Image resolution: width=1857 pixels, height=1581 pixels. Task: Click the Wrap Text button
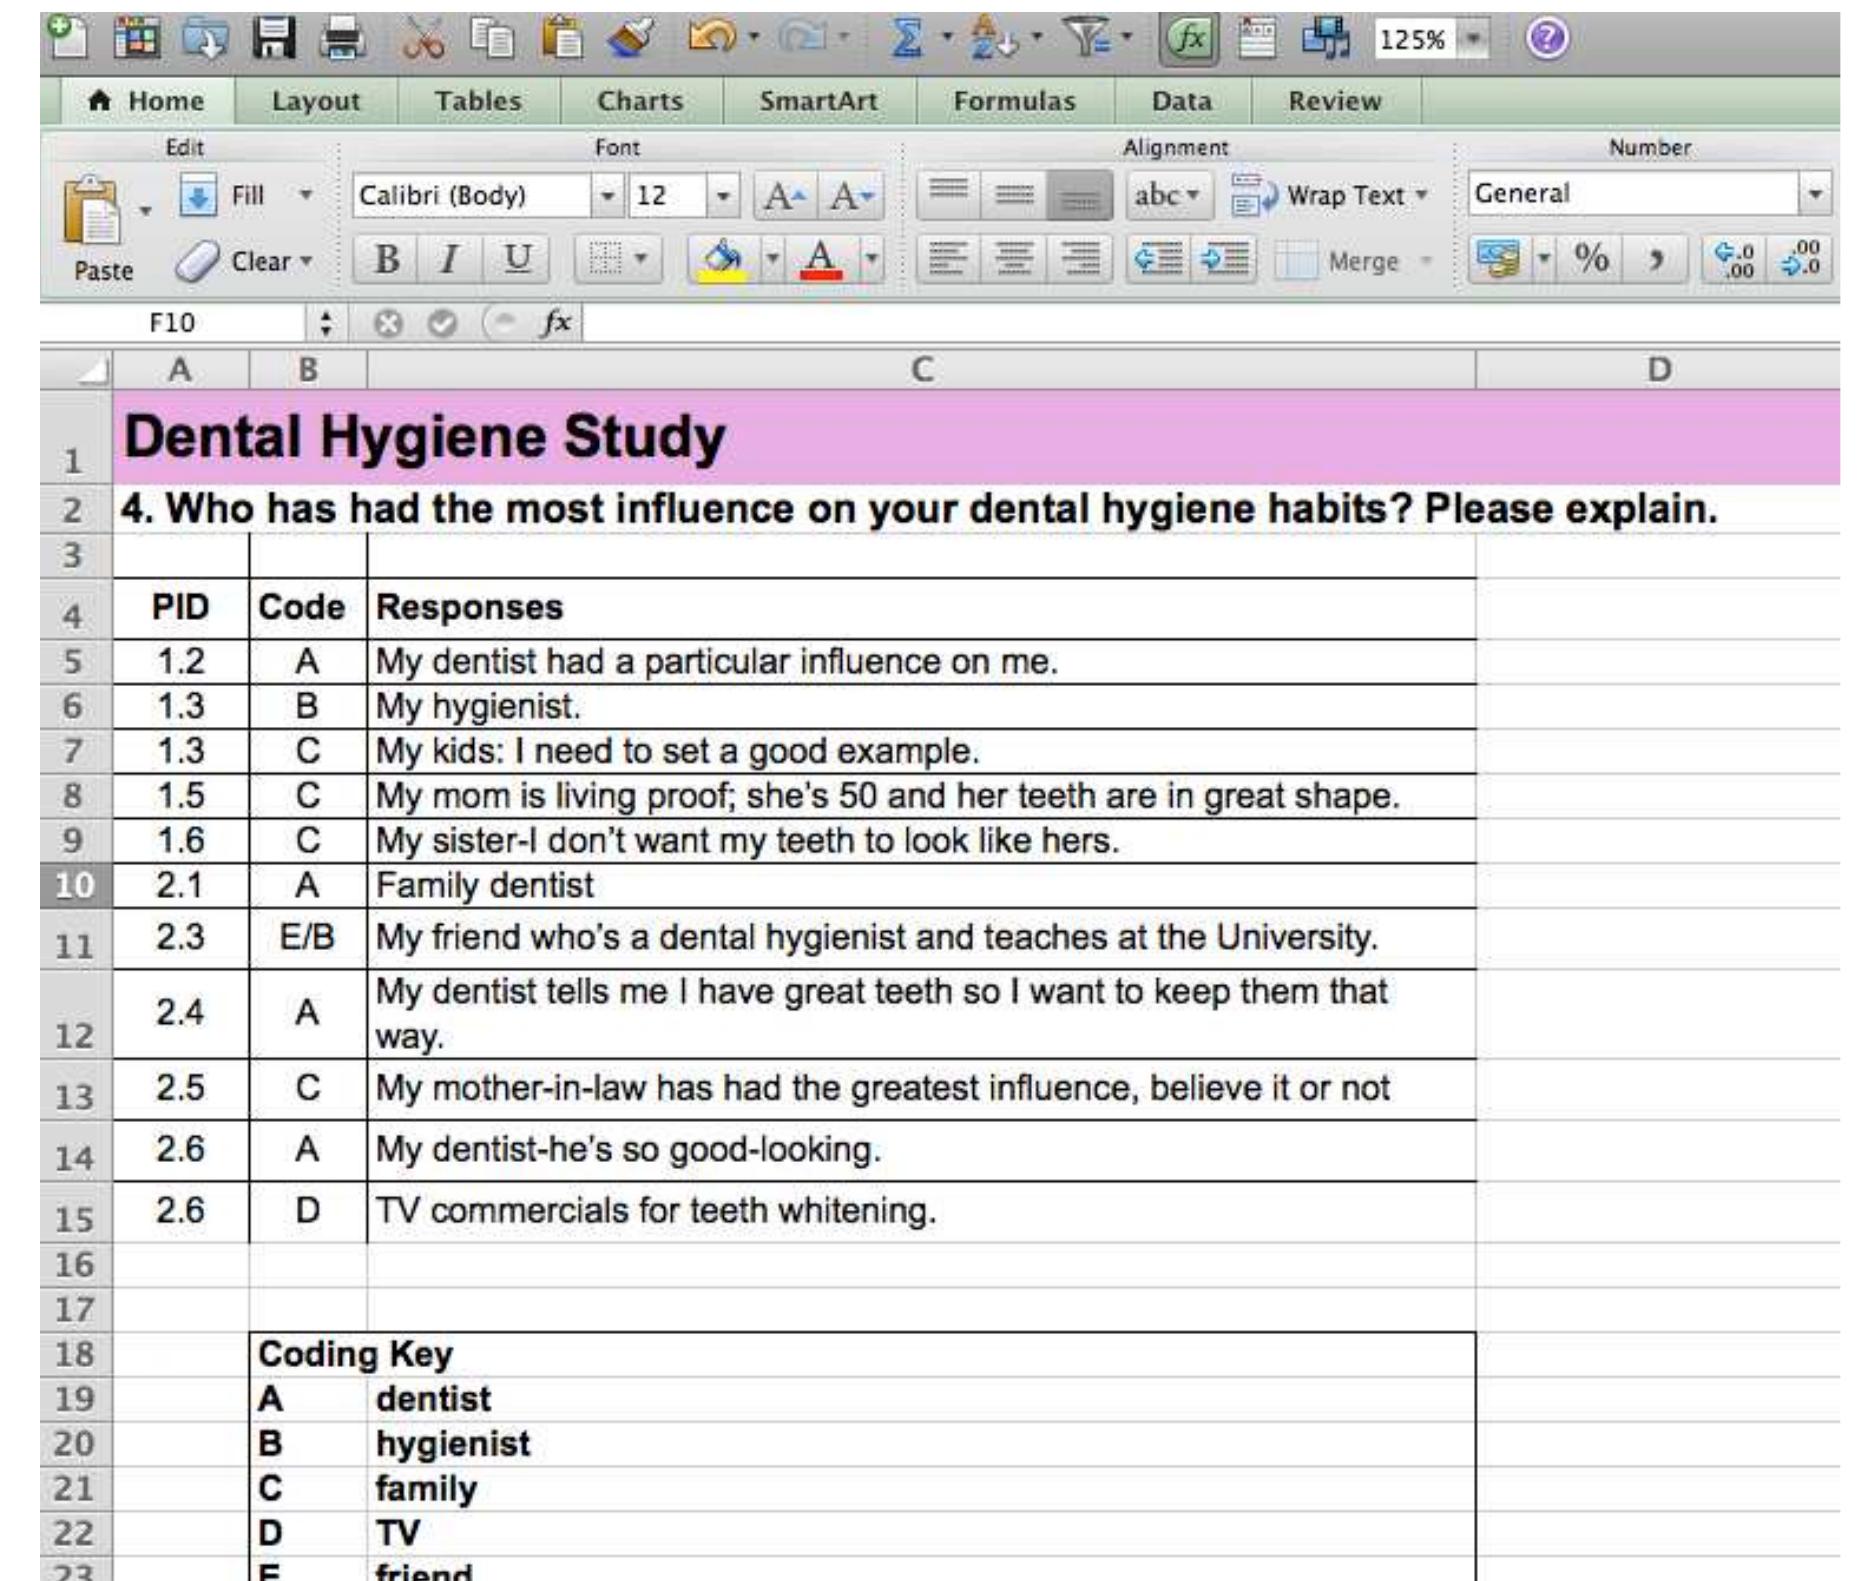[1330, 195]
